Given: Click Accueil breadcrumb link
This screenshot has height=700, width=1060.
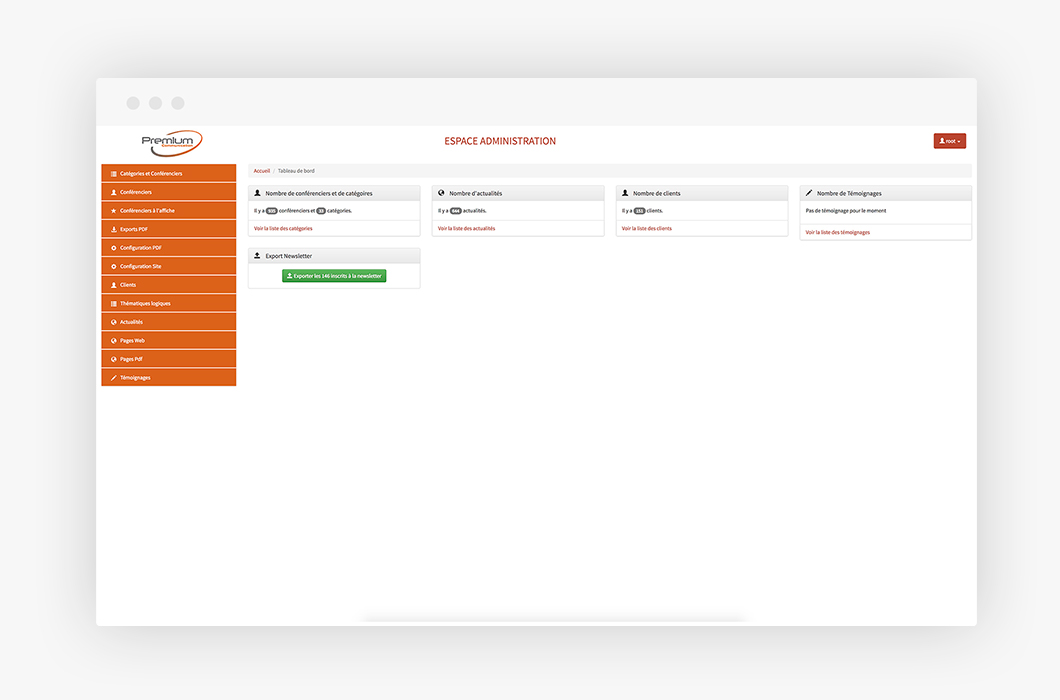Looking at the screenshot, I should click(x=262, y=171).
